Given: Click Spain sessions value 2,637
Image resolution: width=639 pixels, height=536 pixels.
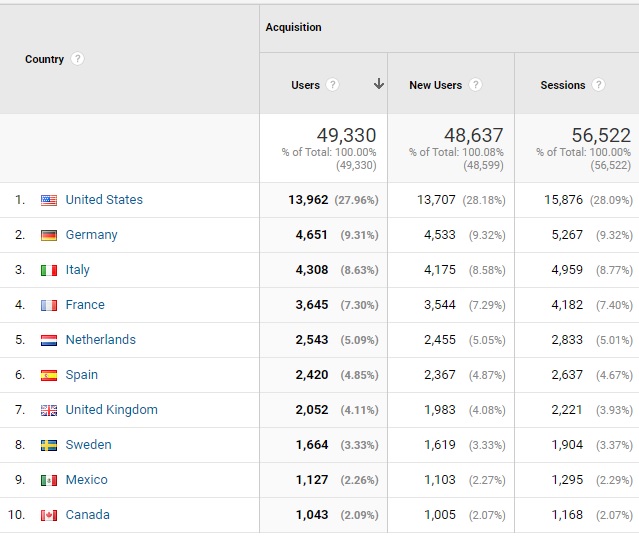Looking at the screenshot, I should point(567,375).
